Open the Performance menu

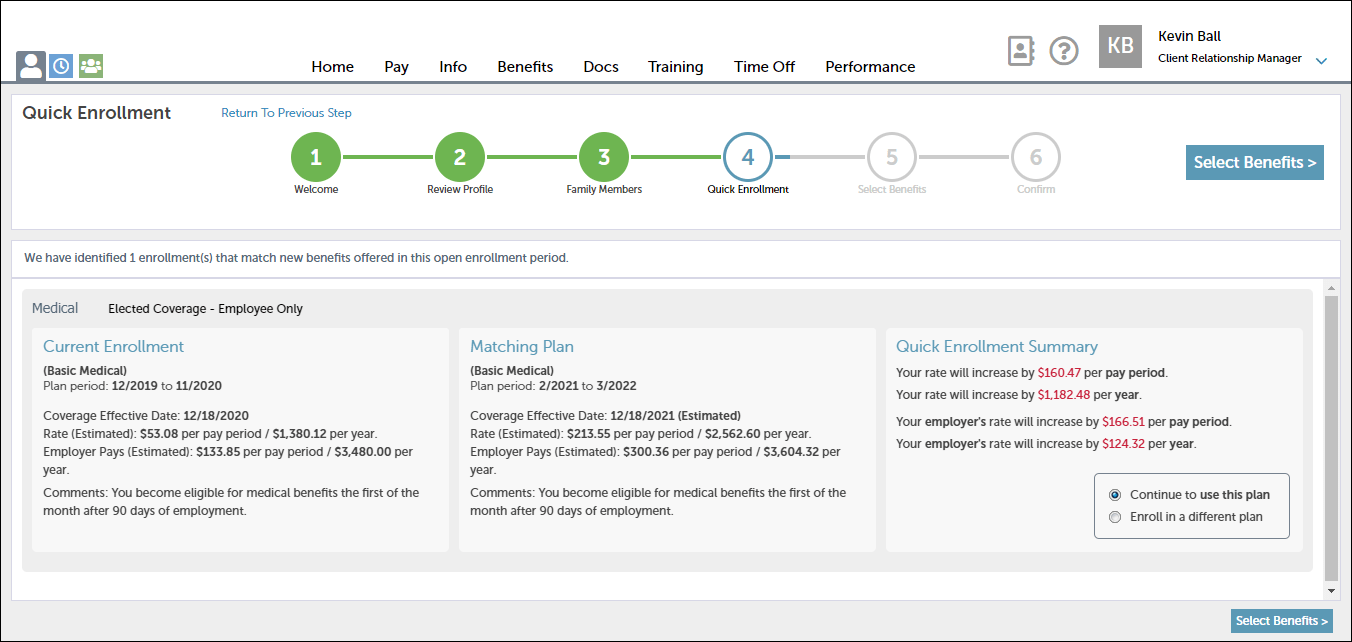870,67
